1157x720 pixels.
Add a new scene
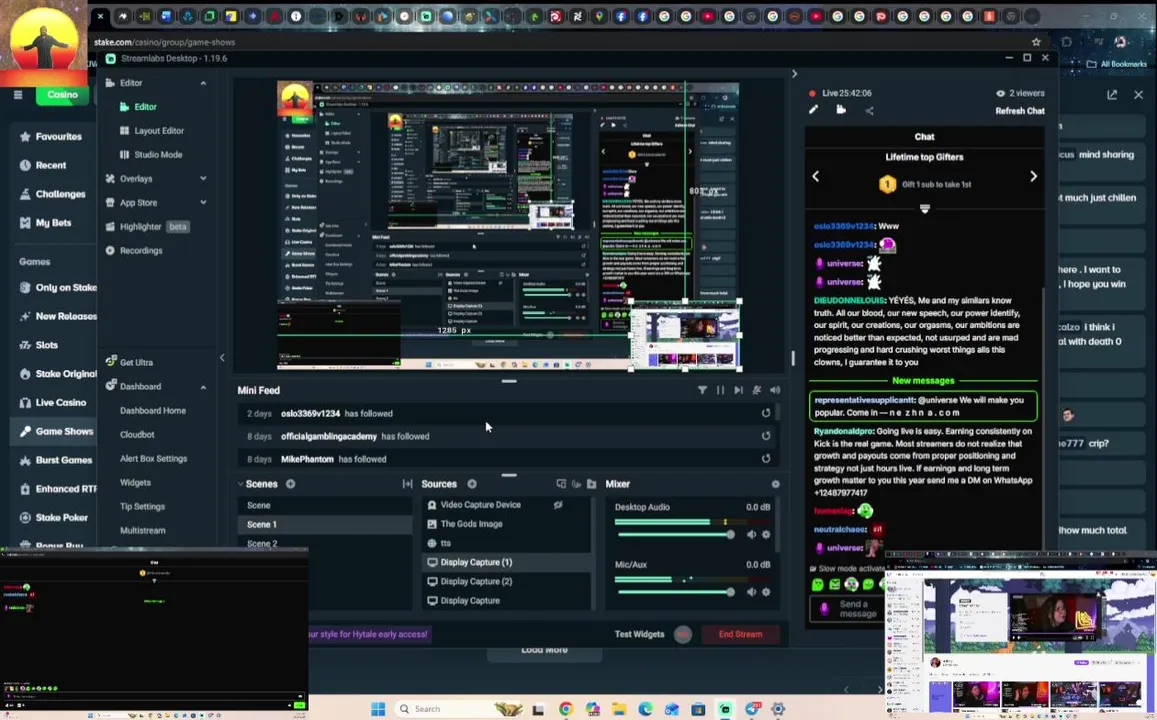[x=291, y=485]
